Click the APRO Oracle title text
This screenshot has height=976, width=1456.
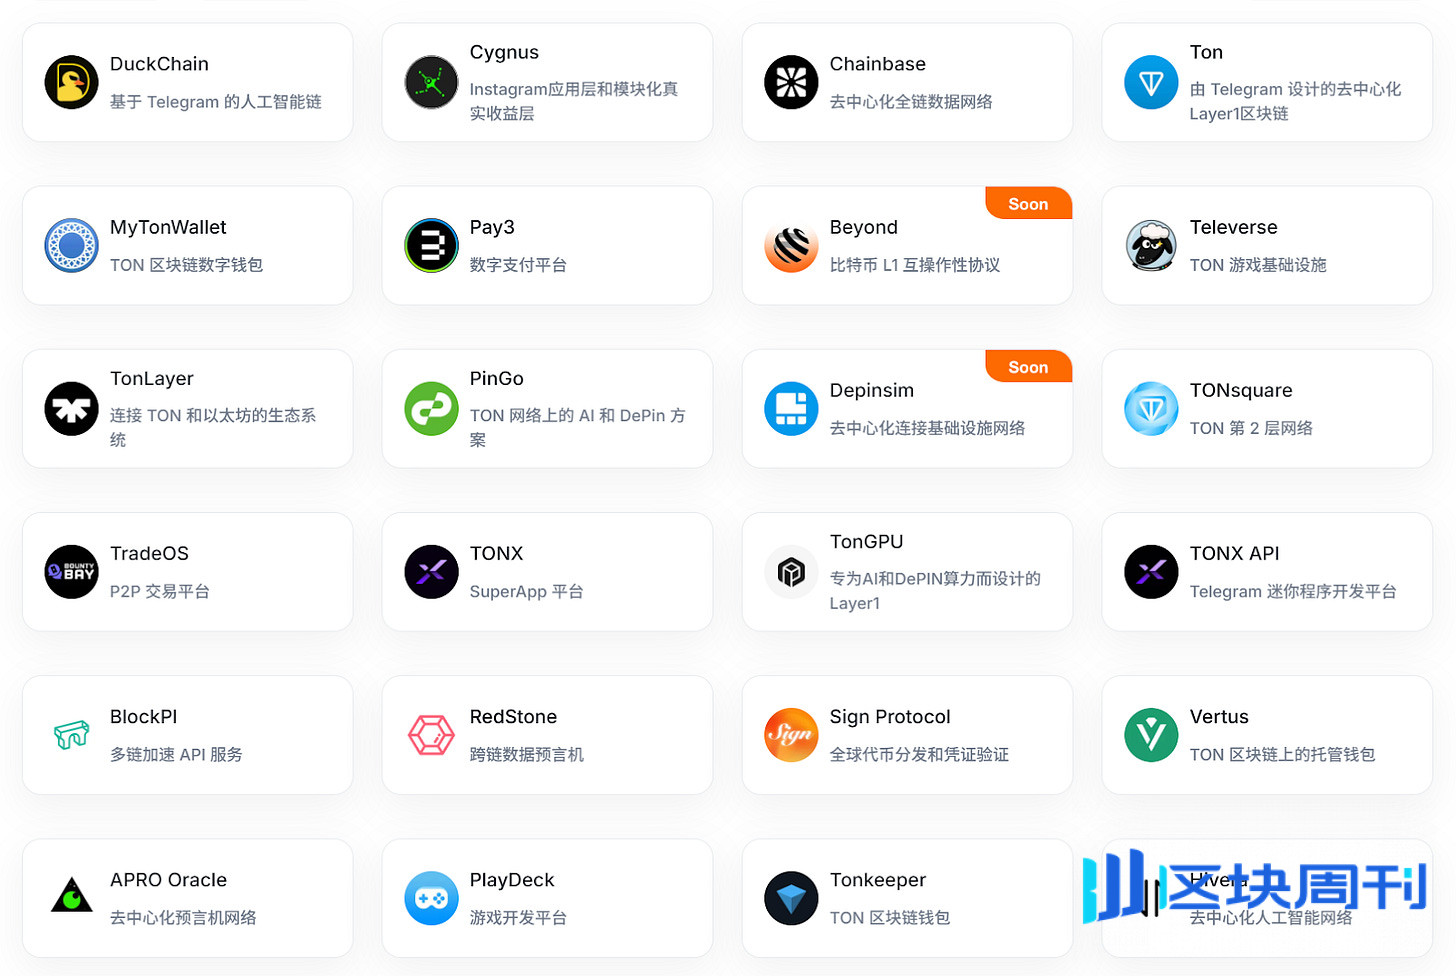[x=168, y=880]
